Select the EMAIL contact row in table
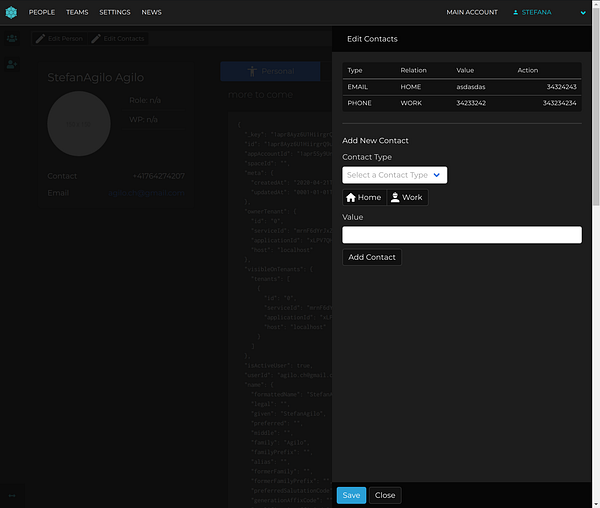Viewport: 600px width, 508px height. [x=461, y=87]
